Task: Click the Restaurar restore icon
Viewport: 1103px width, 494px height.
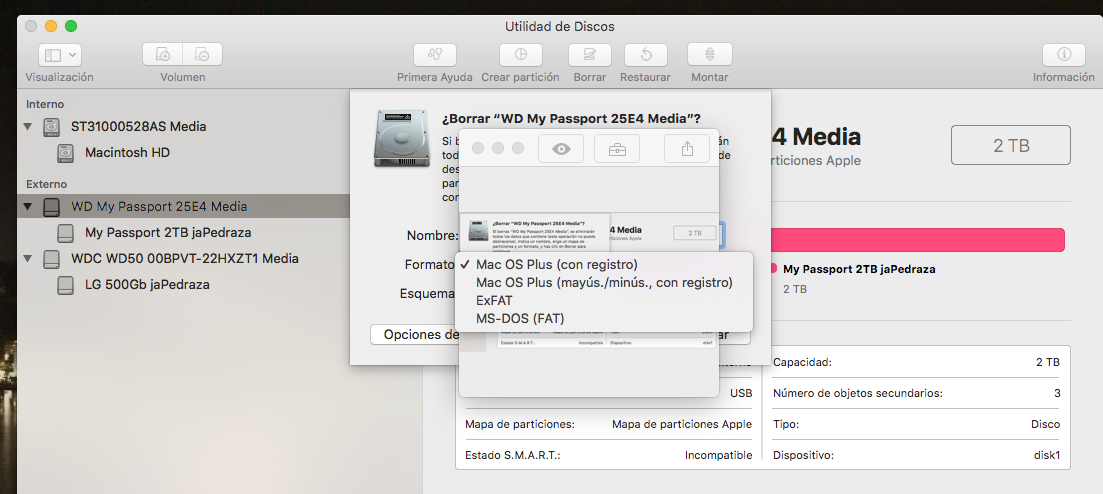Action: pos(645,55)
